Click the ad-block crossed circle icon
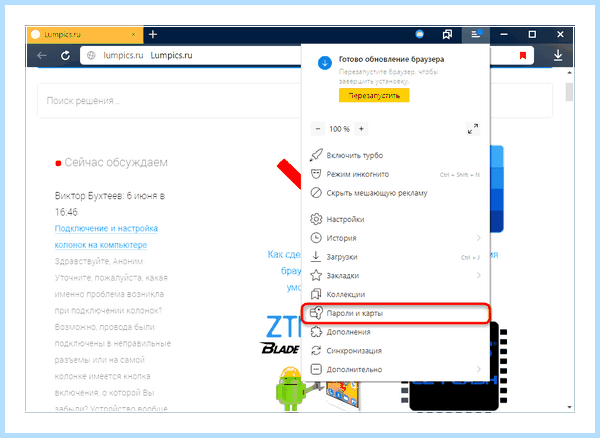 click(316, 193)
